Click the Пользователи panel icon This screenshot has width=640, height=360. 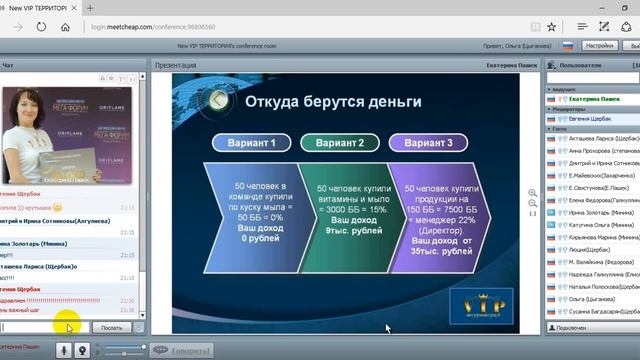(x=551, y=65)
